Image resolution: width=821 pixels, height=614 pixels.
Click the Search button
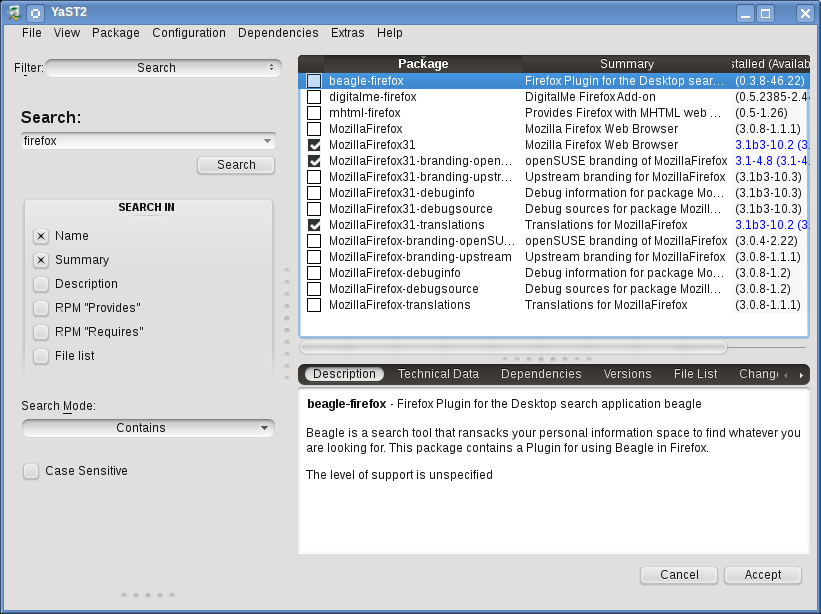(236, 165)
